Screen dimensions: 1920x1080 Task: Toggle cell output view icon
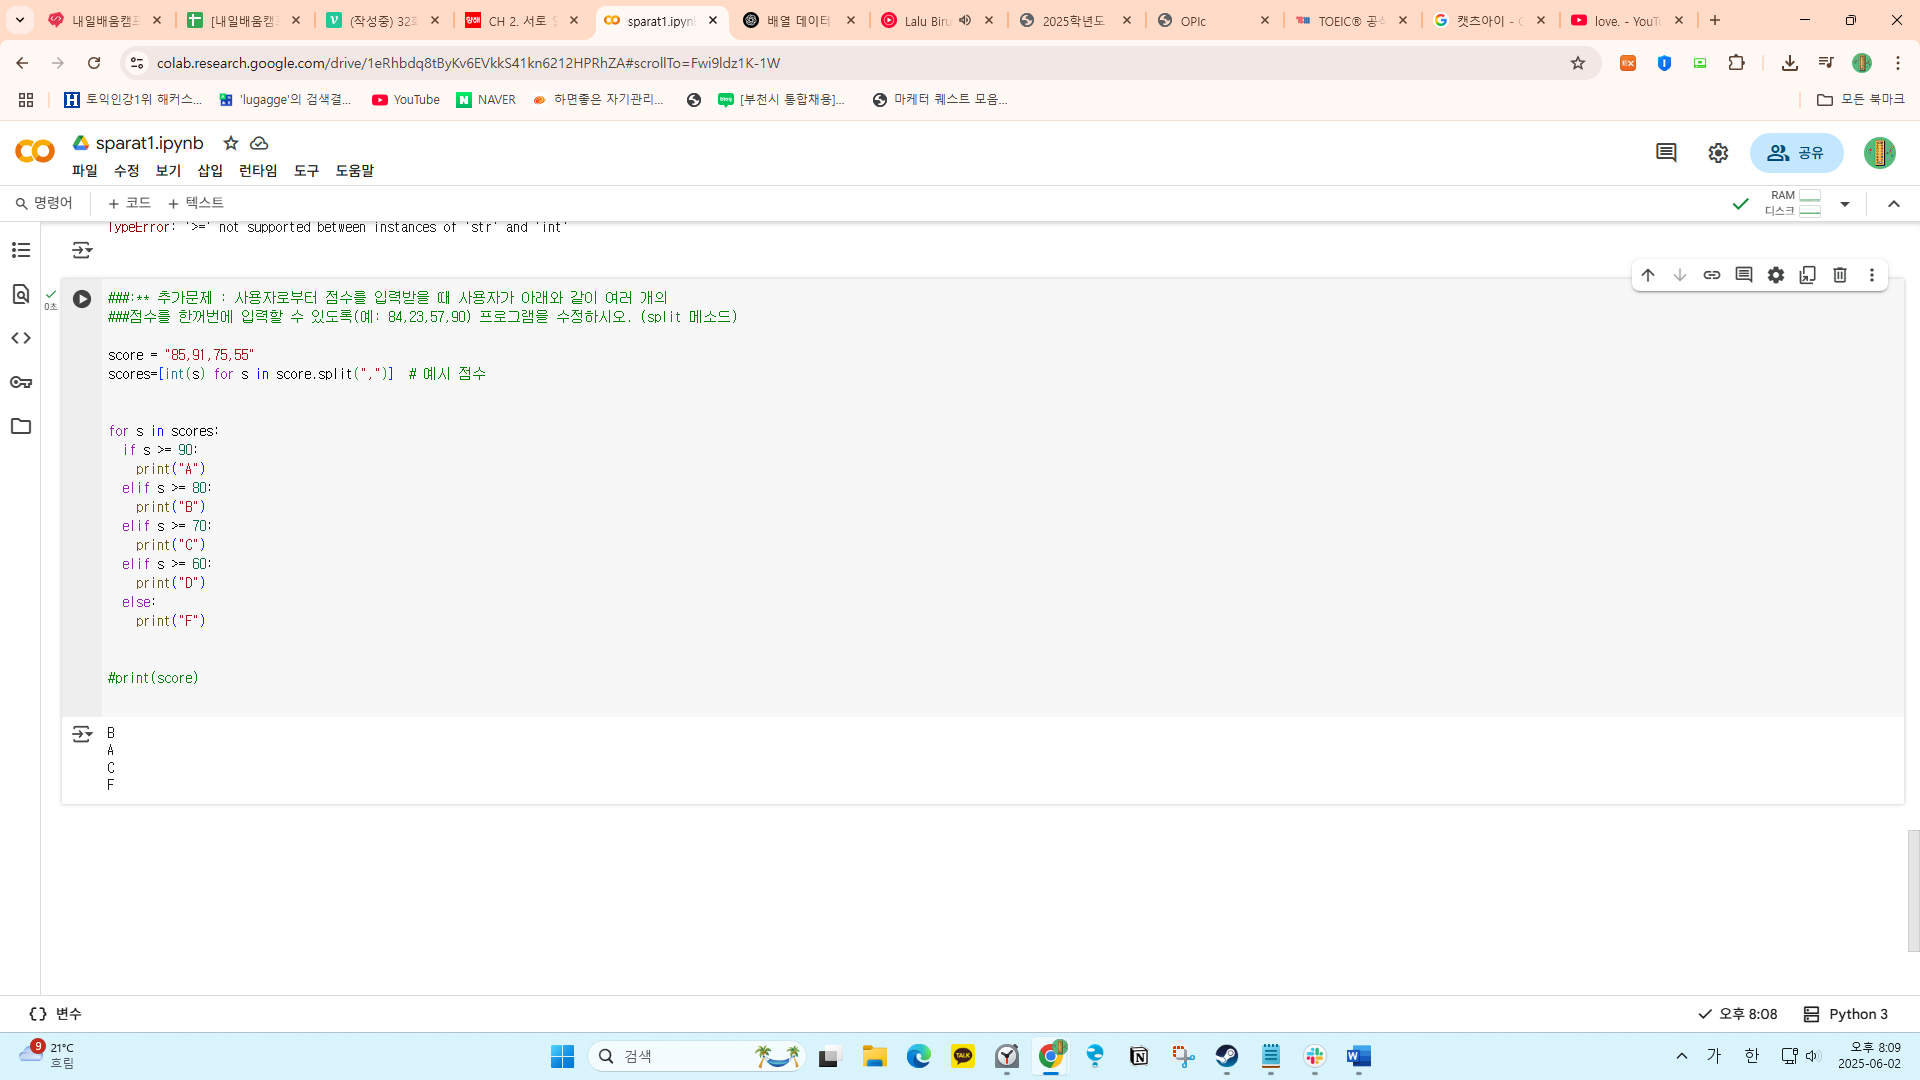82,734
